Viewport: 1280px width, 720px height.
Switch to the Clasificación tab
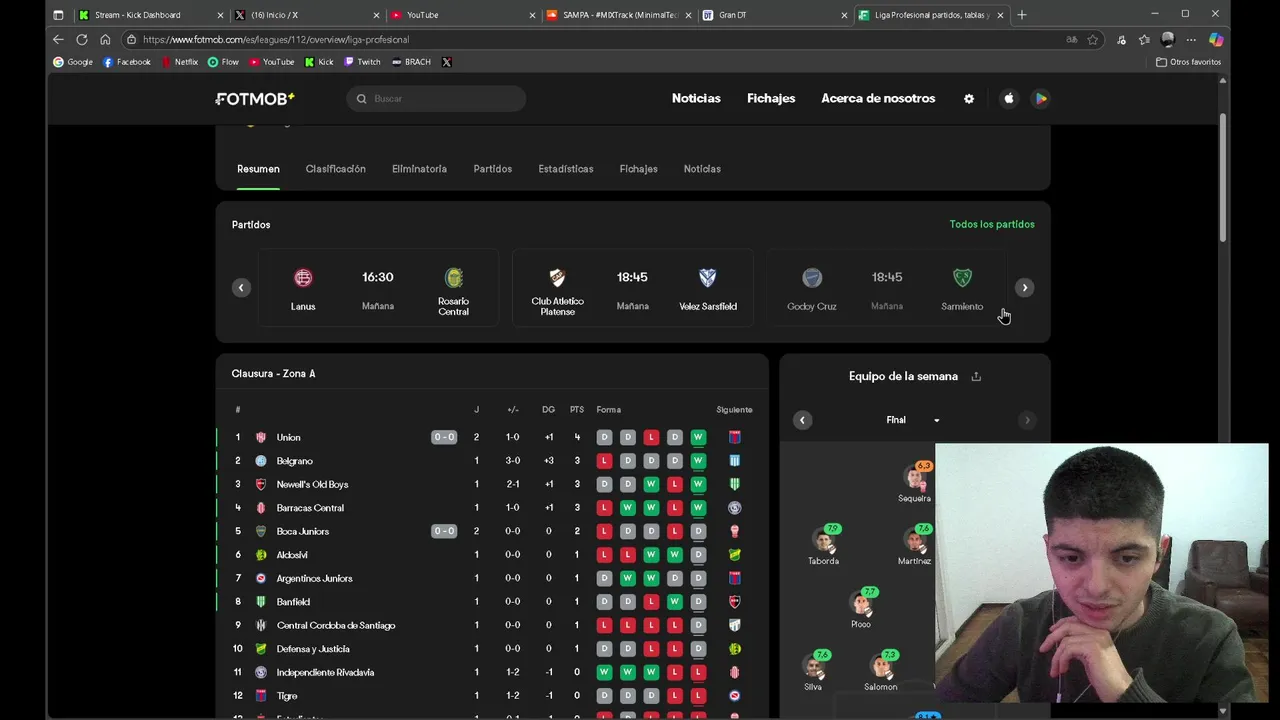click(335, 169)
